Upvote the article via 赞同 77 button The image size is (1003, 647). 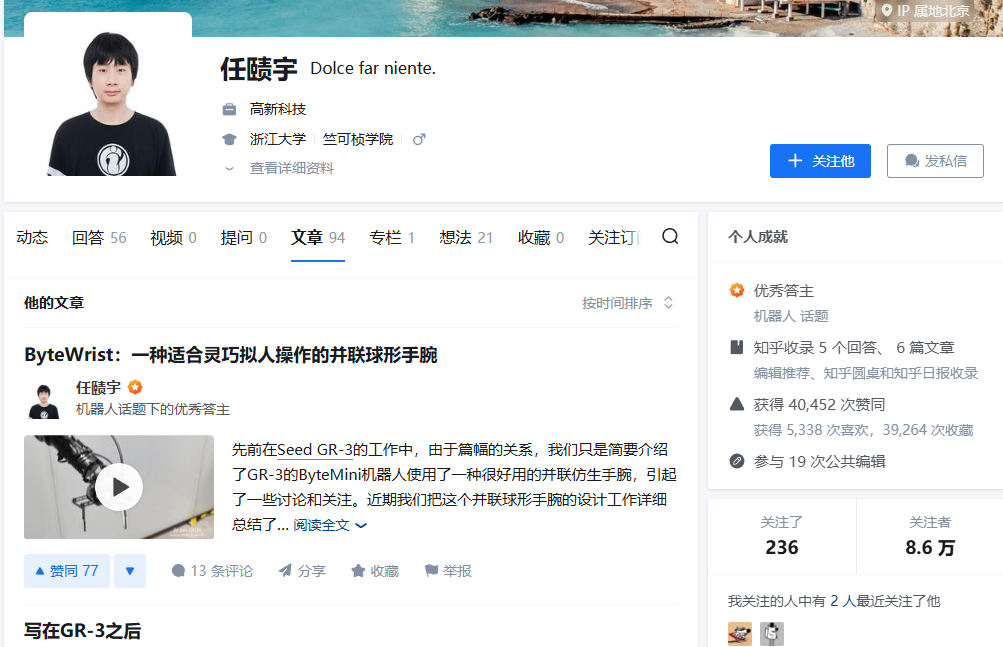click(66, 570)
